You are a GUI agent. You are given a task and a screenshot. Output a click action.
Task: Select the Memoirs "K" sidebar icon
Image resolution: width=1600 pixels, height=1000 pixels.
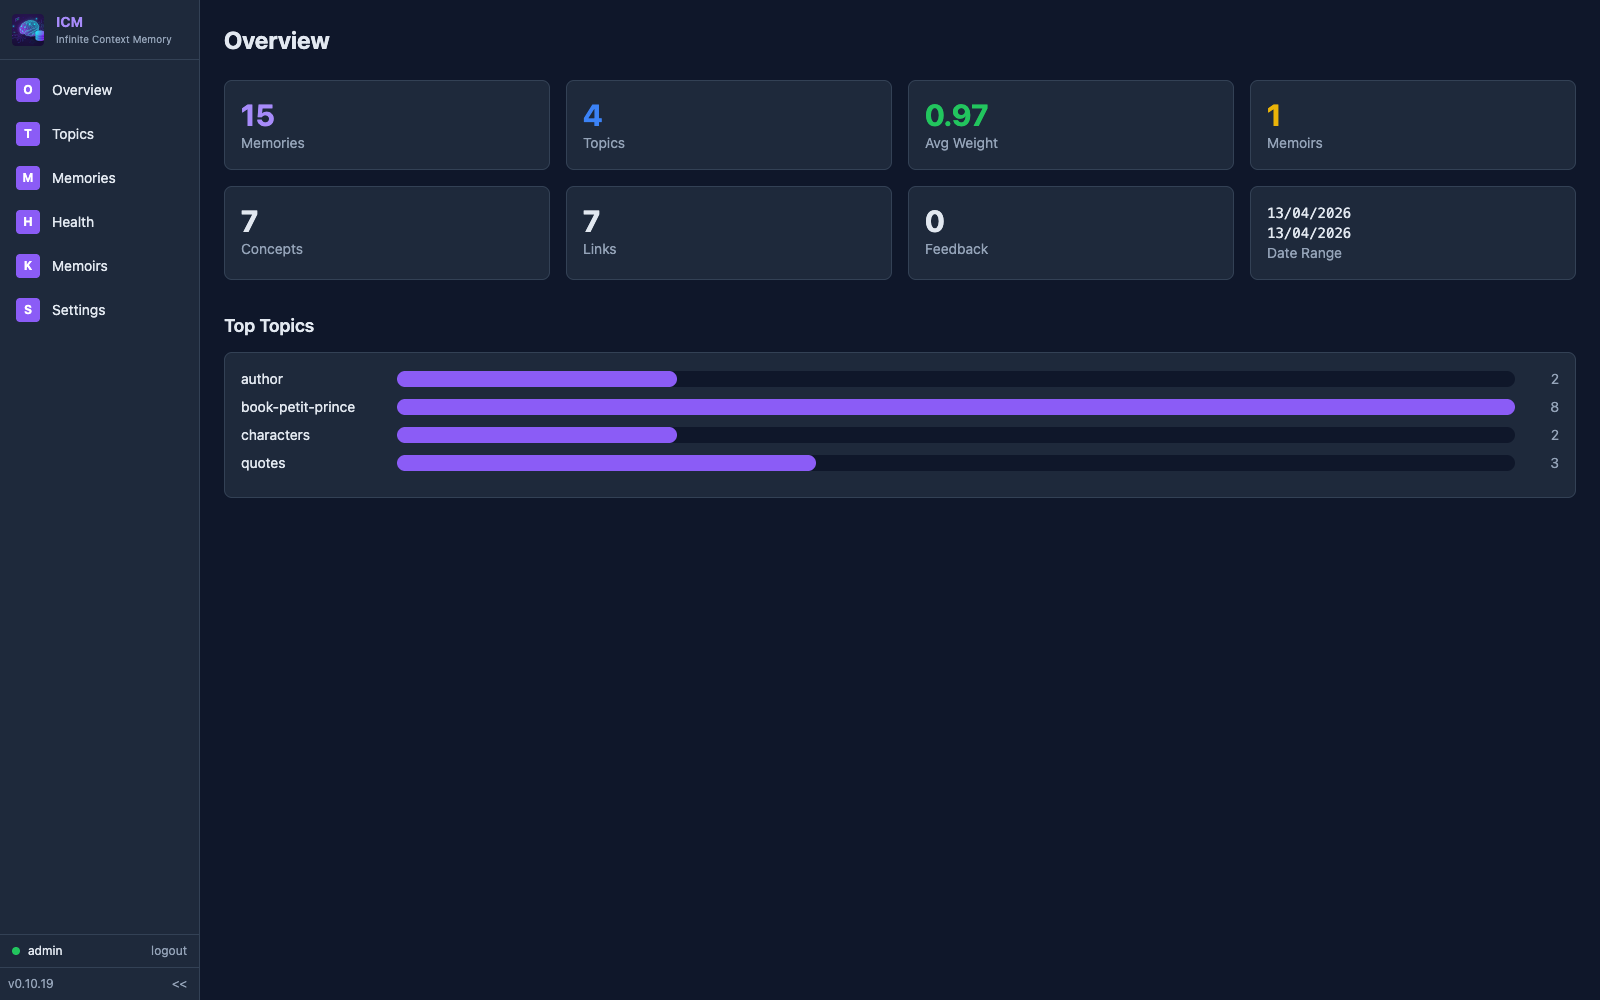pos(27,265)
